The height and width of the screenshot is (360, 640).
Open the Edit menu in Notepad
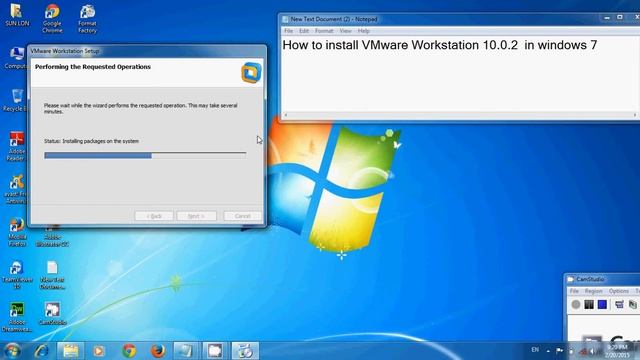[304, 31]
